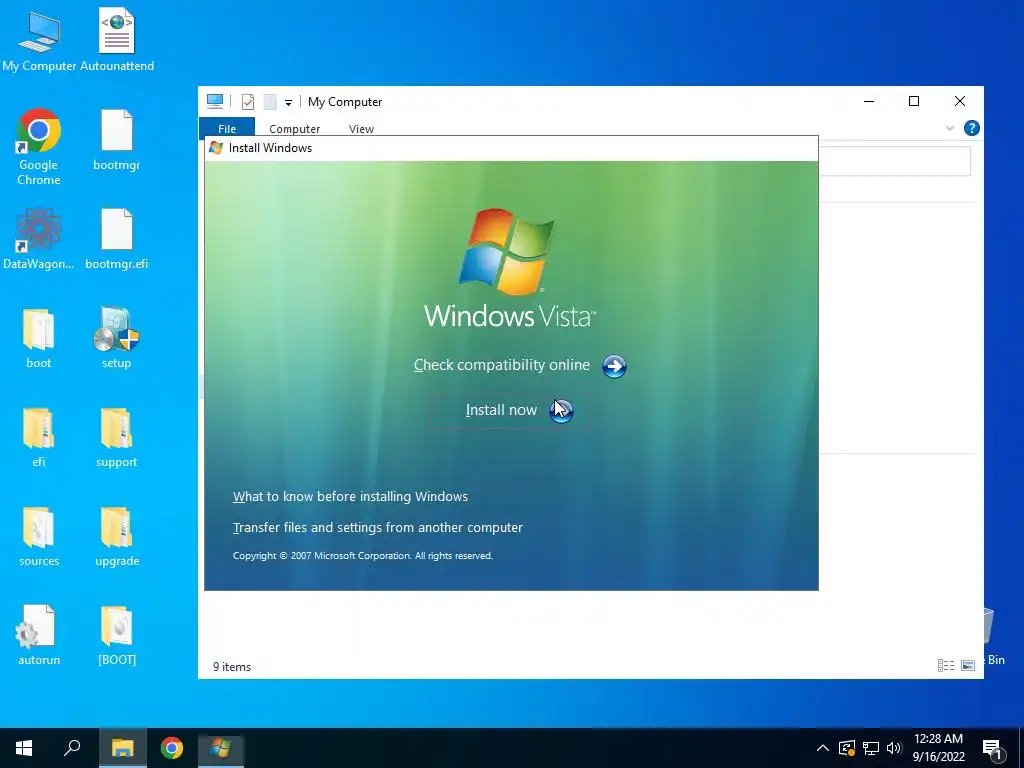Open the File tab in My Computer

click(x=227, y=129)
